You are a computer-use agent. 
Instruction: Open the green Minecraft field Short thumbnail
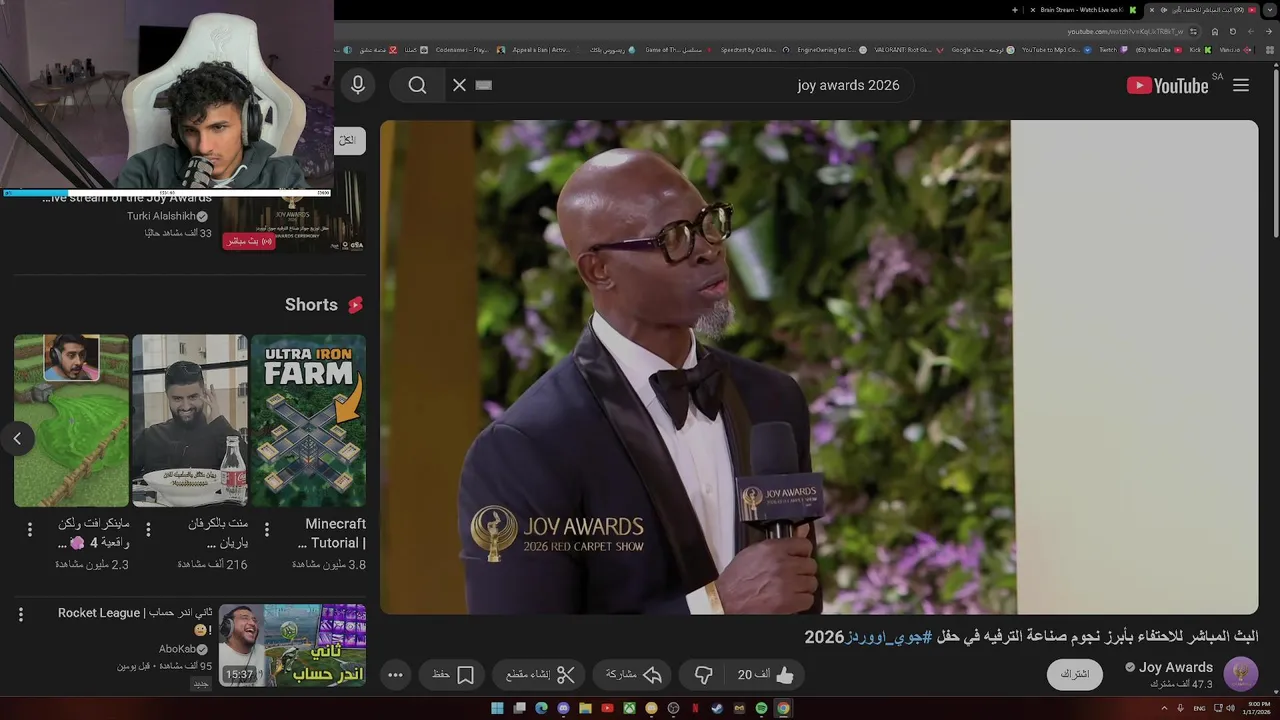(x=71, y=420)
